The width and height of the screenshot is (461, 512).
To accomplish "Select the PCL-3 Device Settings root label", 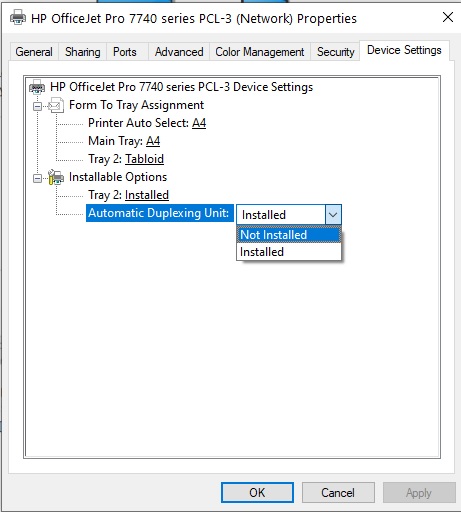I will [182, 87].
